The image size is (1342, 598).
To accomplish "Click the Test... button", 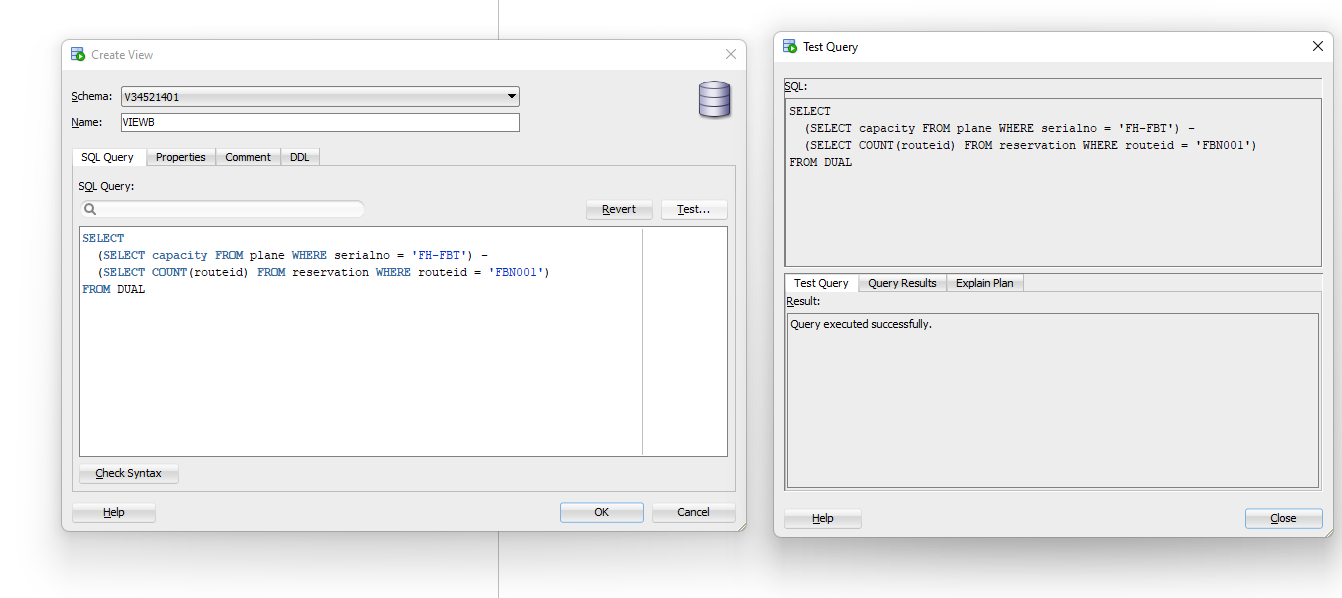I will tap(694, 210).
